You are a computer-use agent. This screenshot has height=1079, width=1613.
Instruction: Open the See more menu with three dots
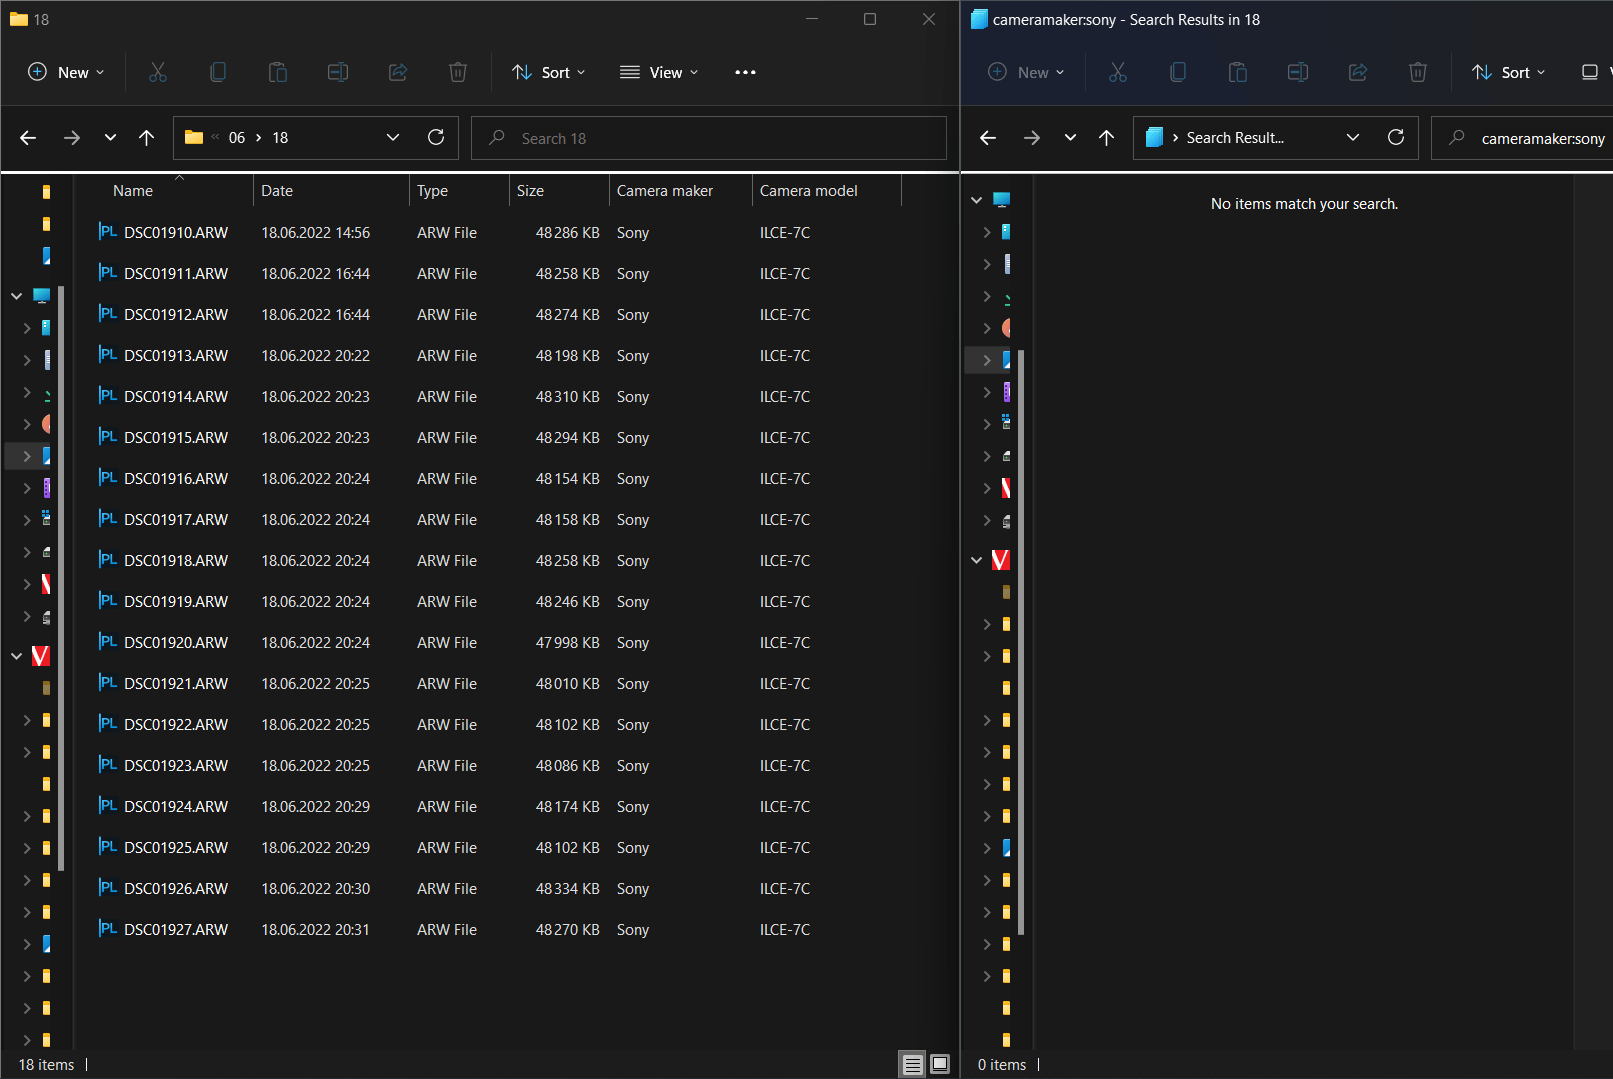pyautogui.click(x=744, y=71)
